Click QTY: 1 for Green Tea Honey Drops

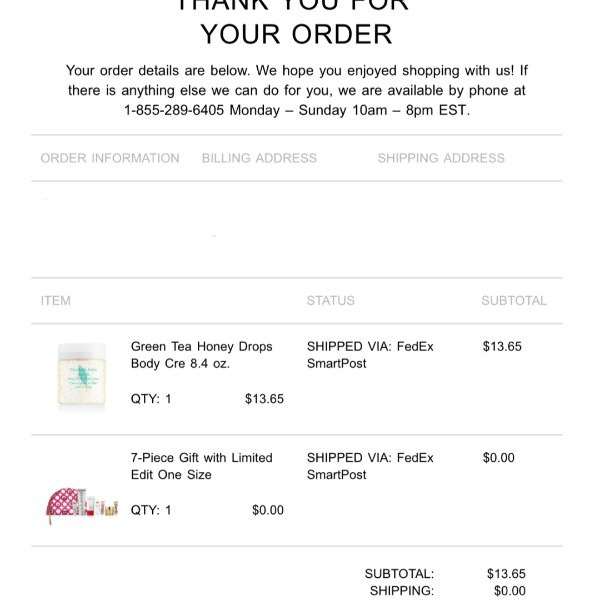coord(151,399)
